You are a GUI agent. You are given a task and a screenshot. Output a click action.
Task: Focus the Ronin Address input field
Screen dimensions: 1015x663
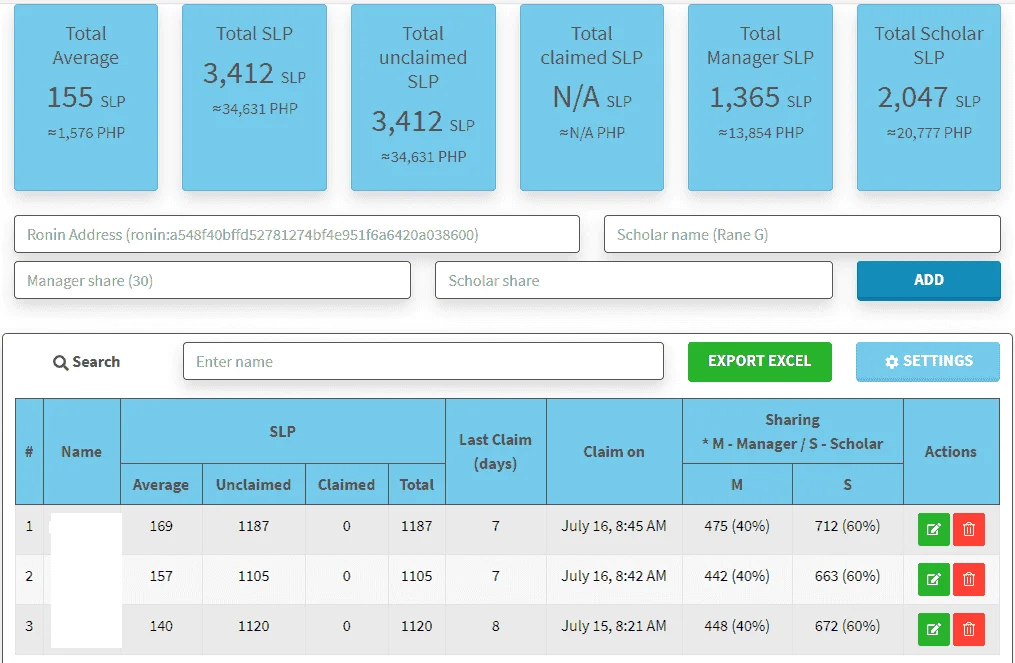coord(296,234)
